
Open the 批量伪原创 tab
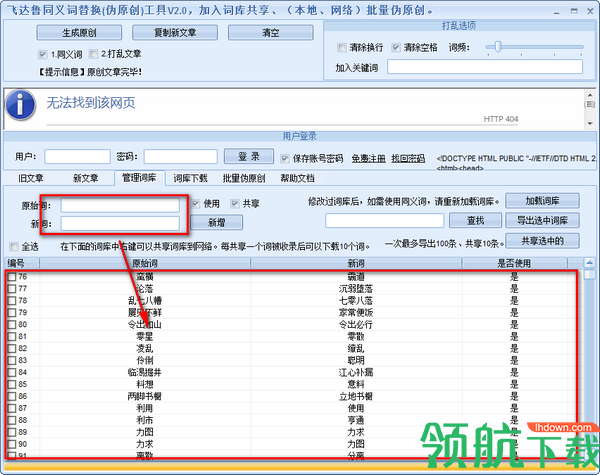pos(244,178)
